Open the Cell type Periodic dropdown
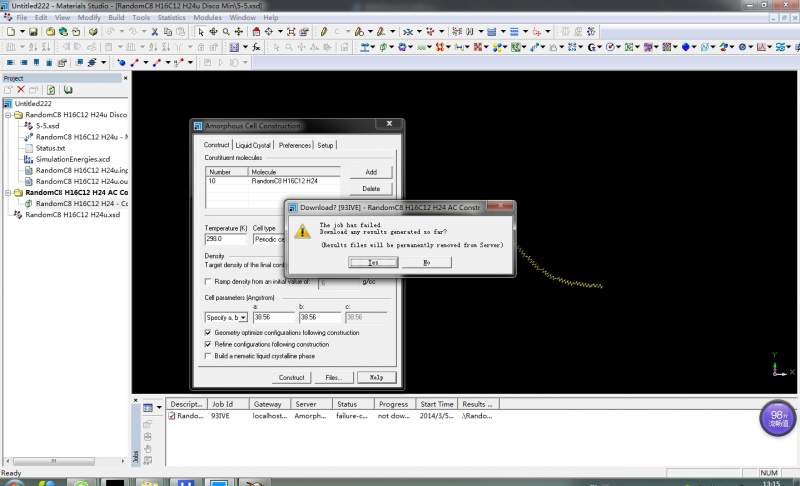 (269, 239)
